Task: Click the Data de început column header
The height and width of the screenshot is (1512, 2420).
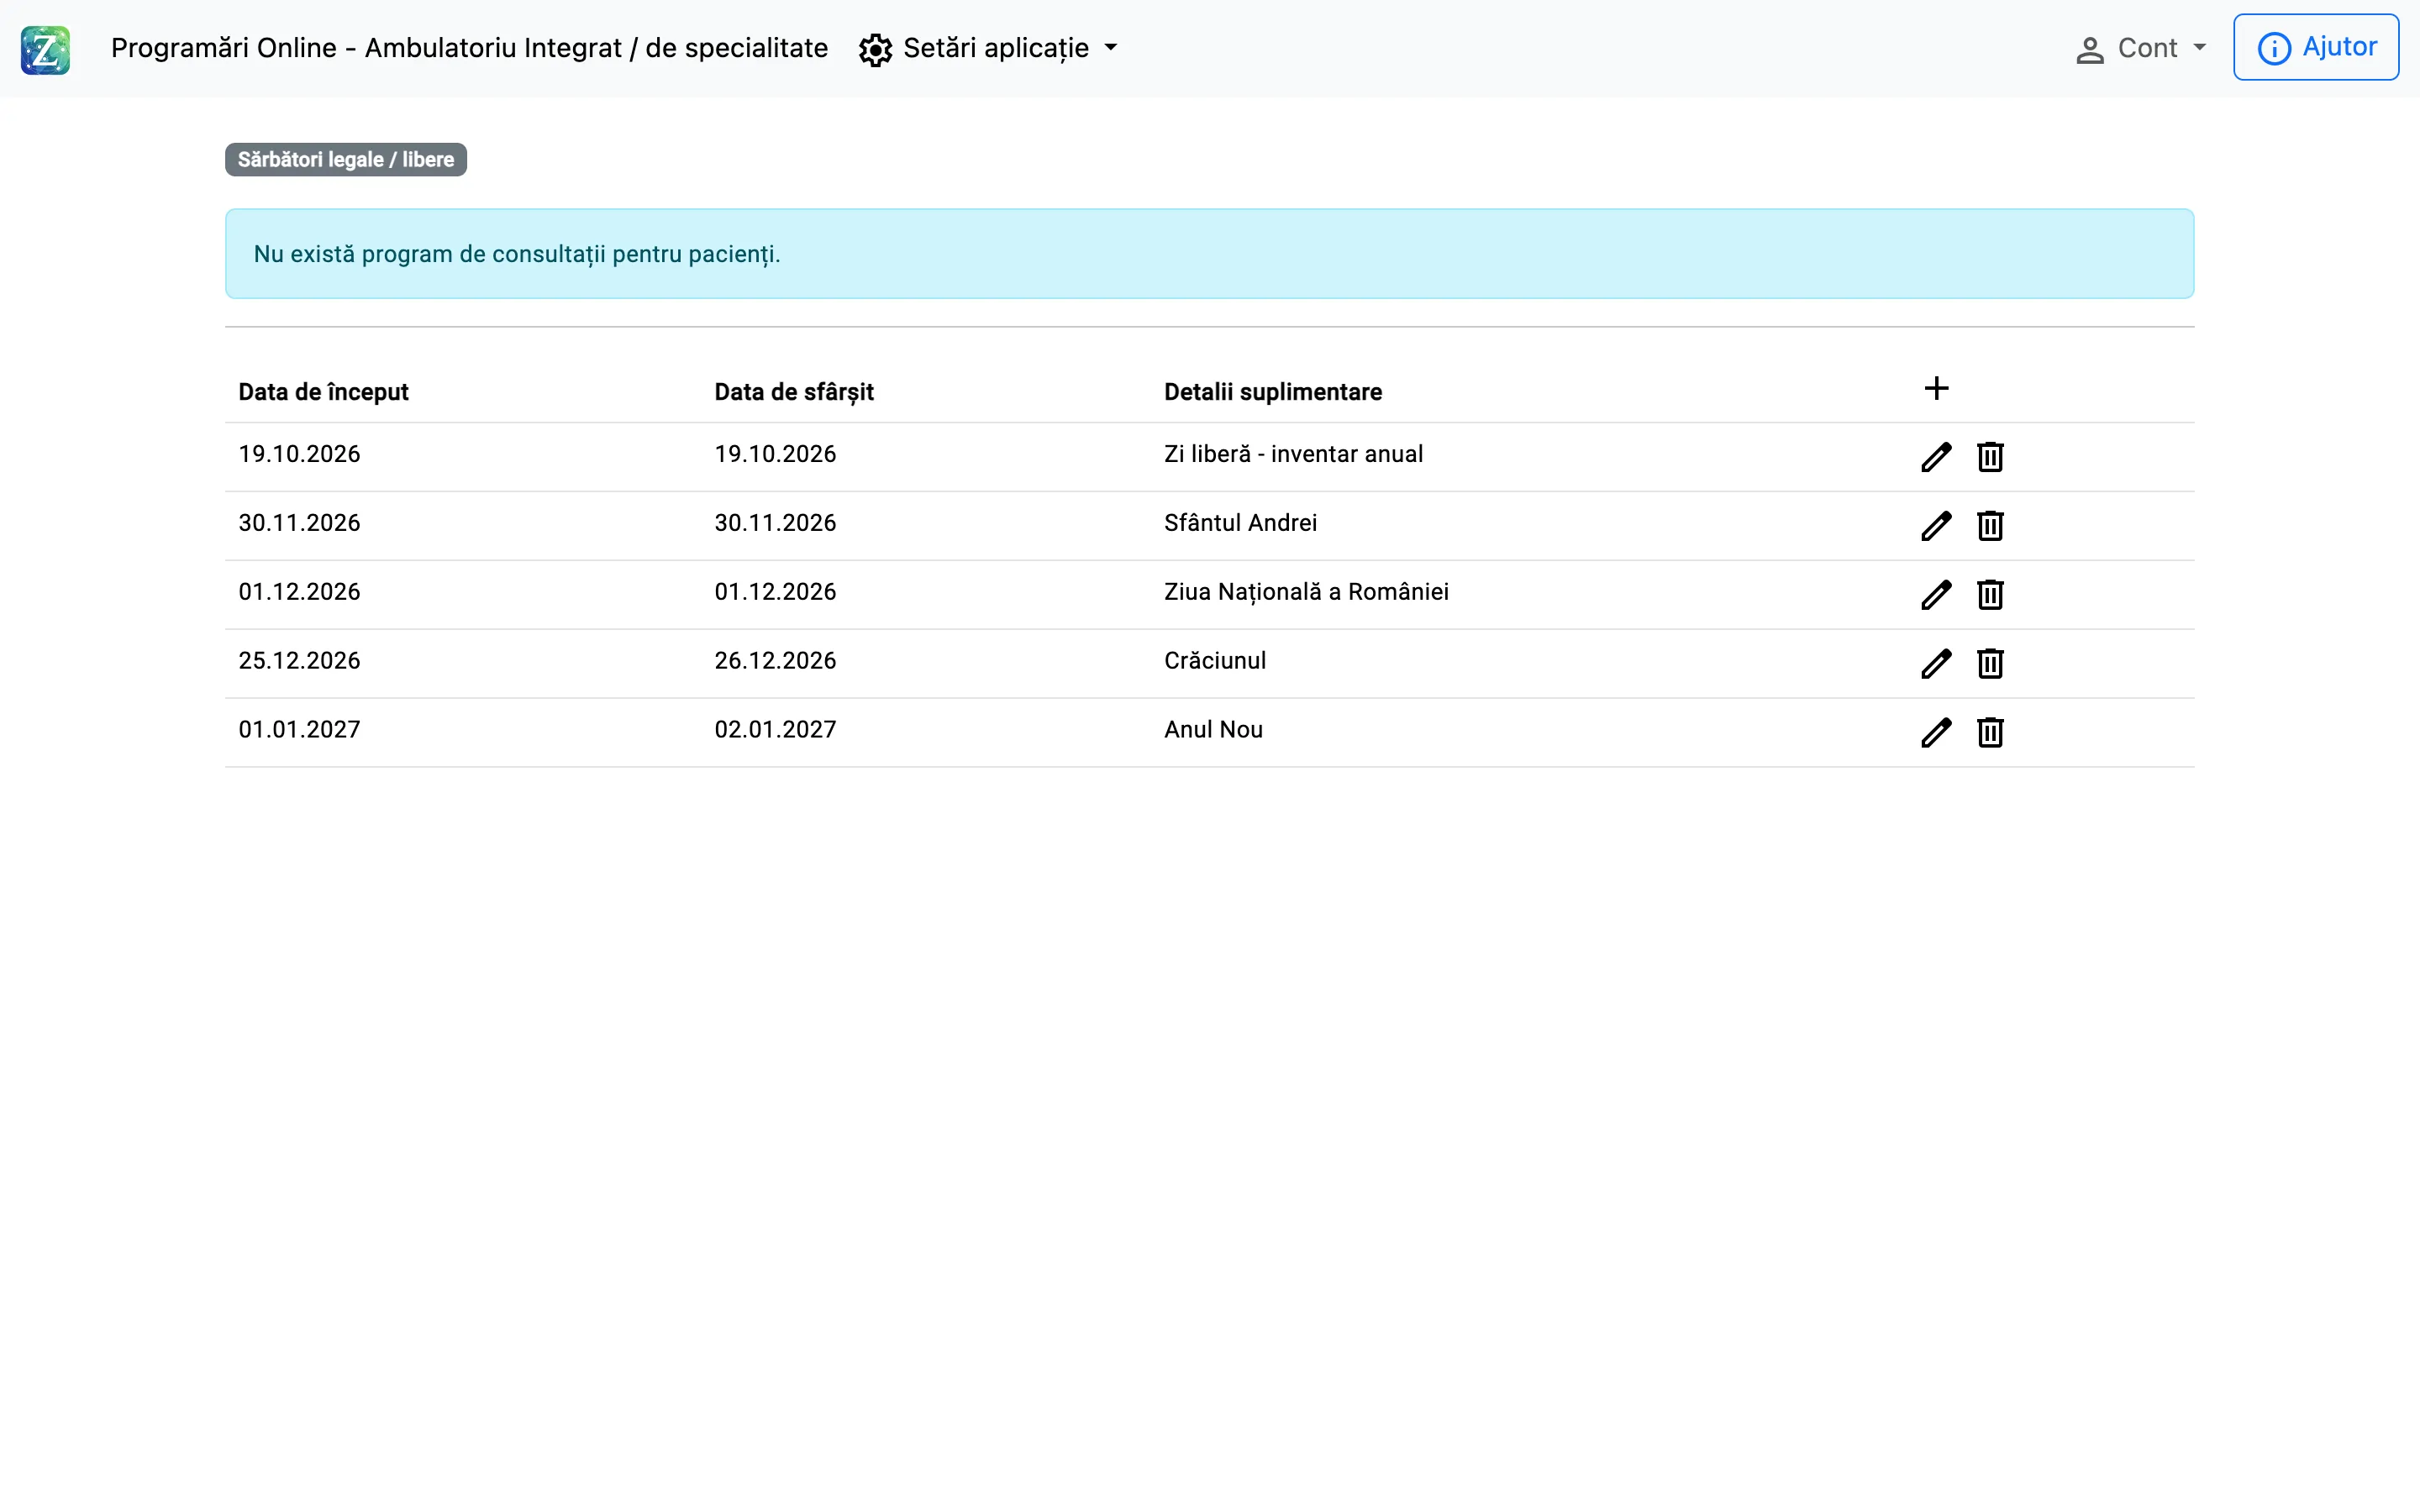Action: tap(323, 392)
